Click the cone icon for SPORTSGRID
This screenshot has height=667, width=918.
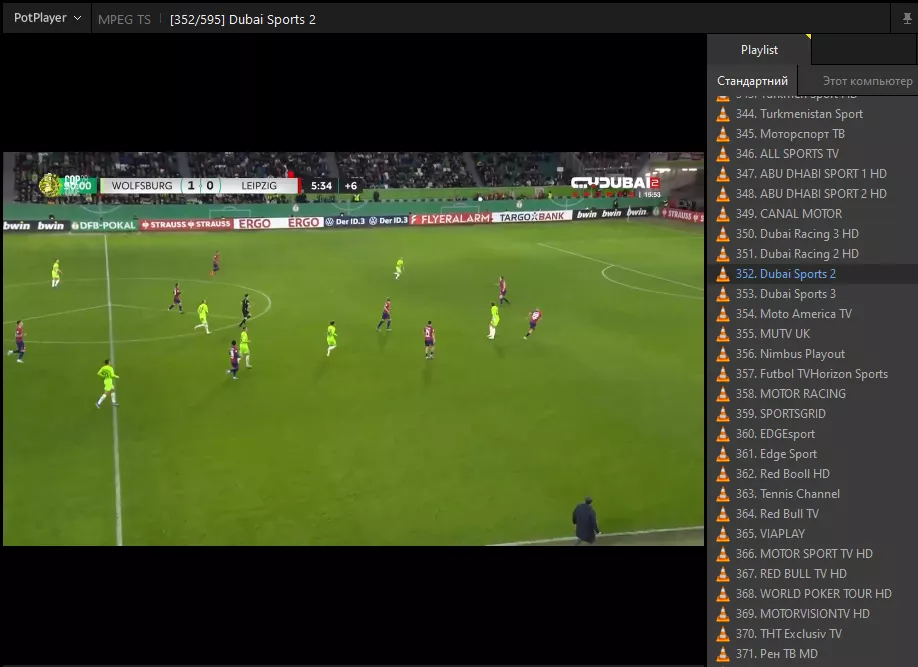click(x=723, y=414)
